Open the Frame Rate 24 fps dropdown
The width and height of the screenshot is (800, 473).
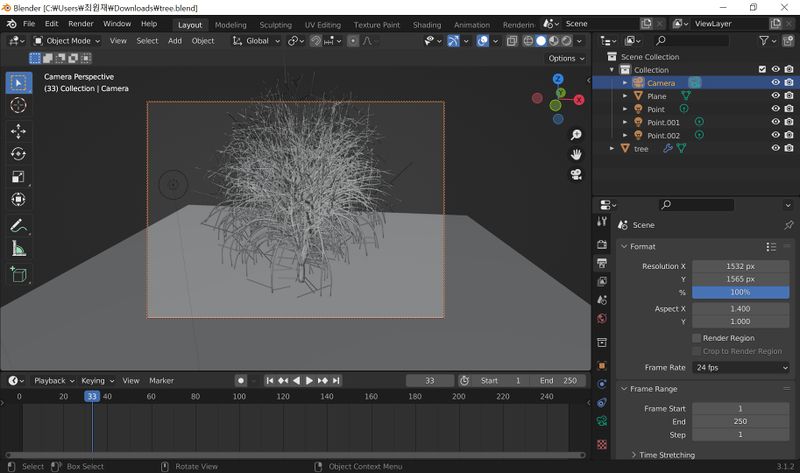coord(741,367)
